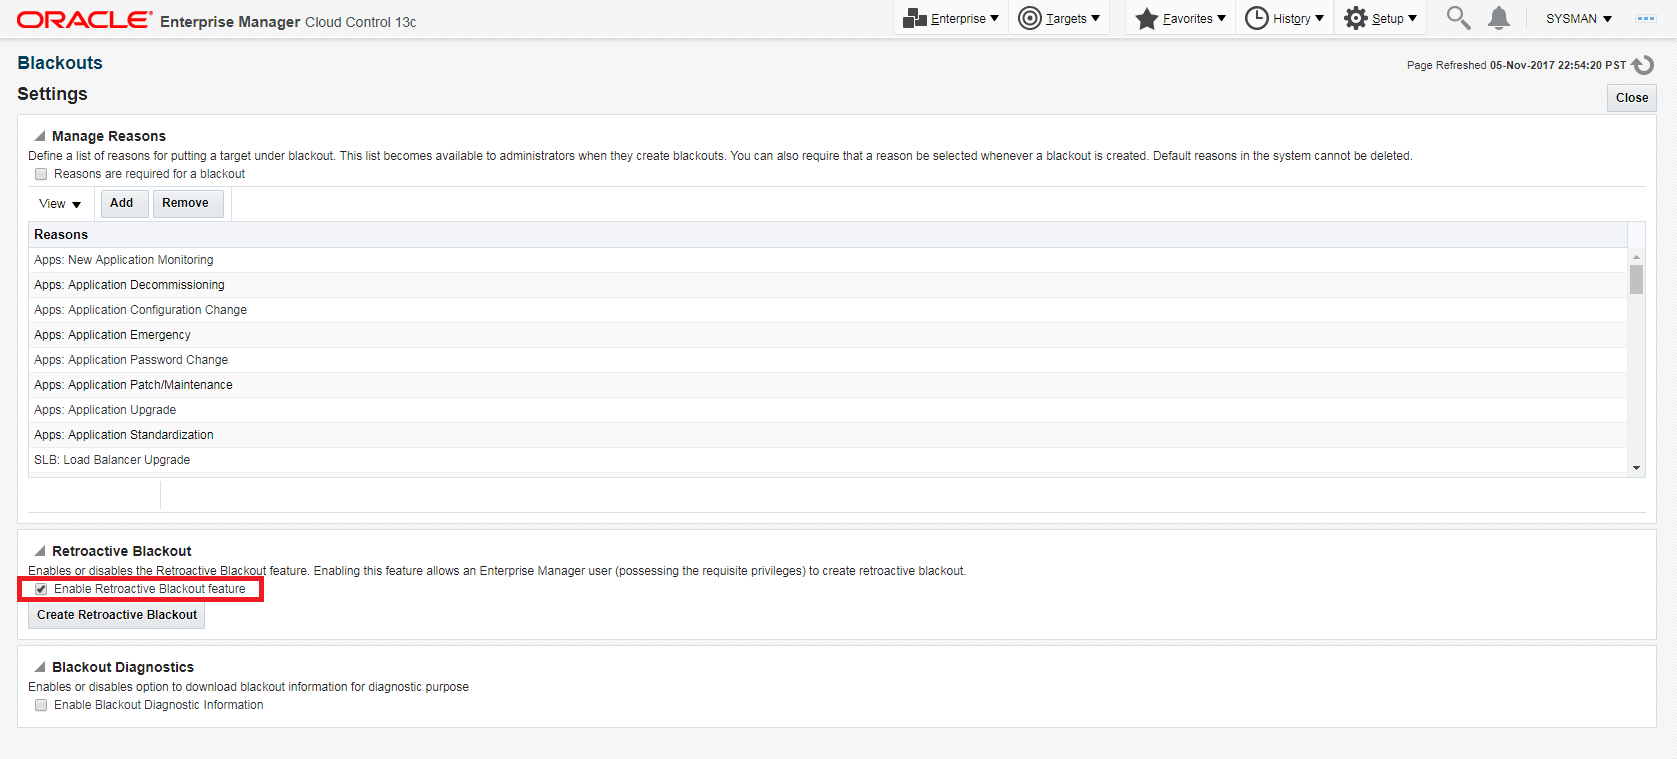Collapse the Manage Reasons section
This screenshot has height=759, width=1677.
pyautogui.click(x=40, y=136)
